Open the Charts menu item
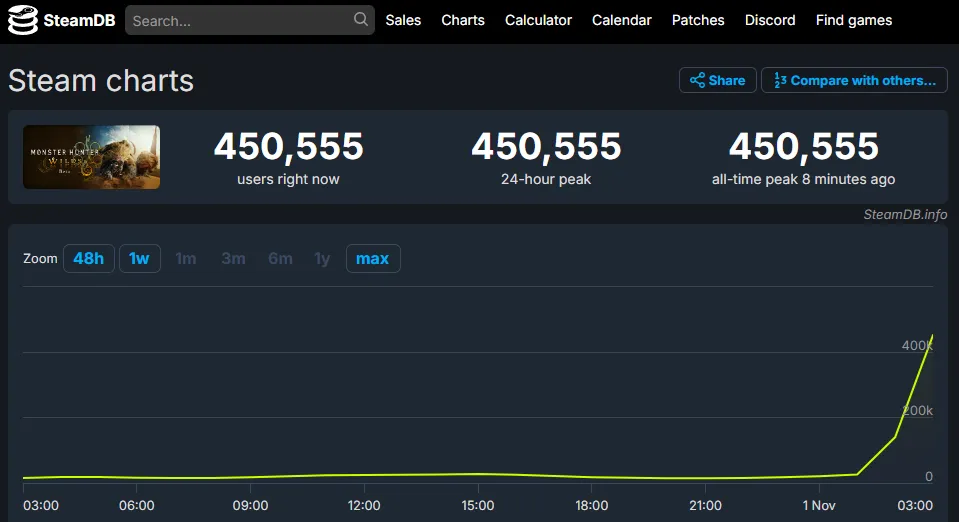This screenshot has width=959, height=522. tap(463, 20)
